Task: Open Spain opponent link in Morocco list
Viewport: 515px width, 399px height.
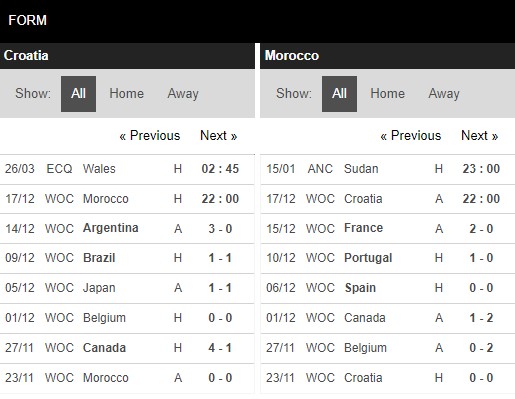Action: 360,288
